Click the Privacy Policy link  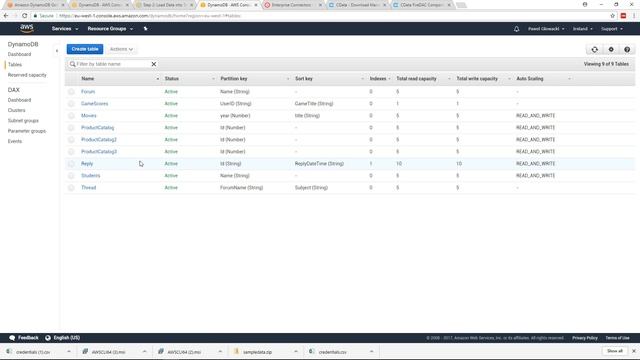[584, 338]
